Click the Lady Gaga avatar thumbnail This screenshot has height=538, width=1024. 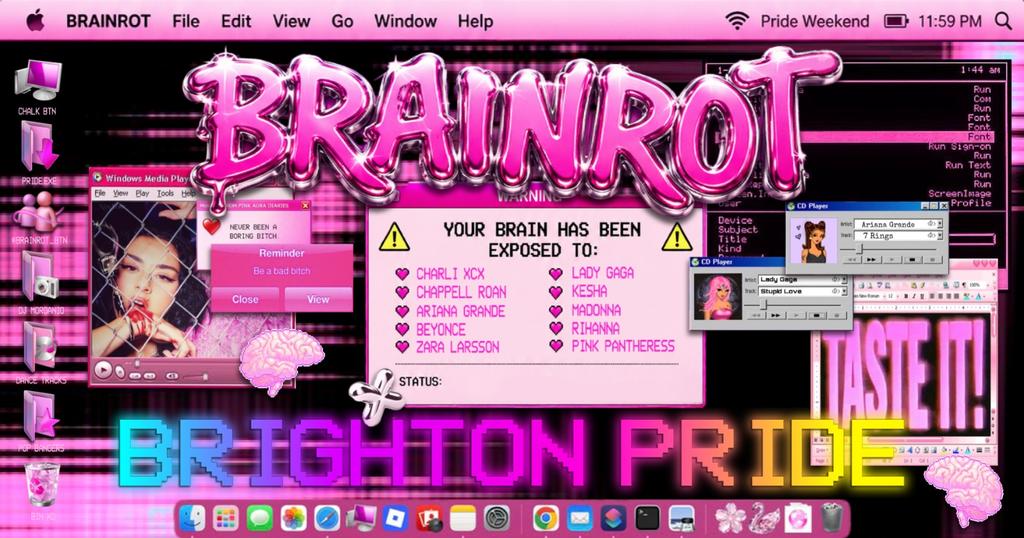[x=718, y=296]
